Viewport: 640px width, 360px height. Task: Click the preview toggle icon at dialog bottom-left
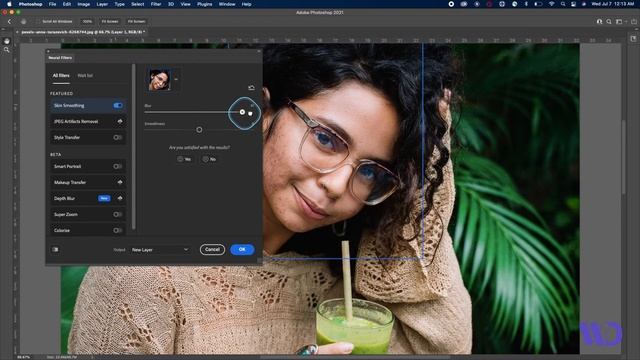55,249
